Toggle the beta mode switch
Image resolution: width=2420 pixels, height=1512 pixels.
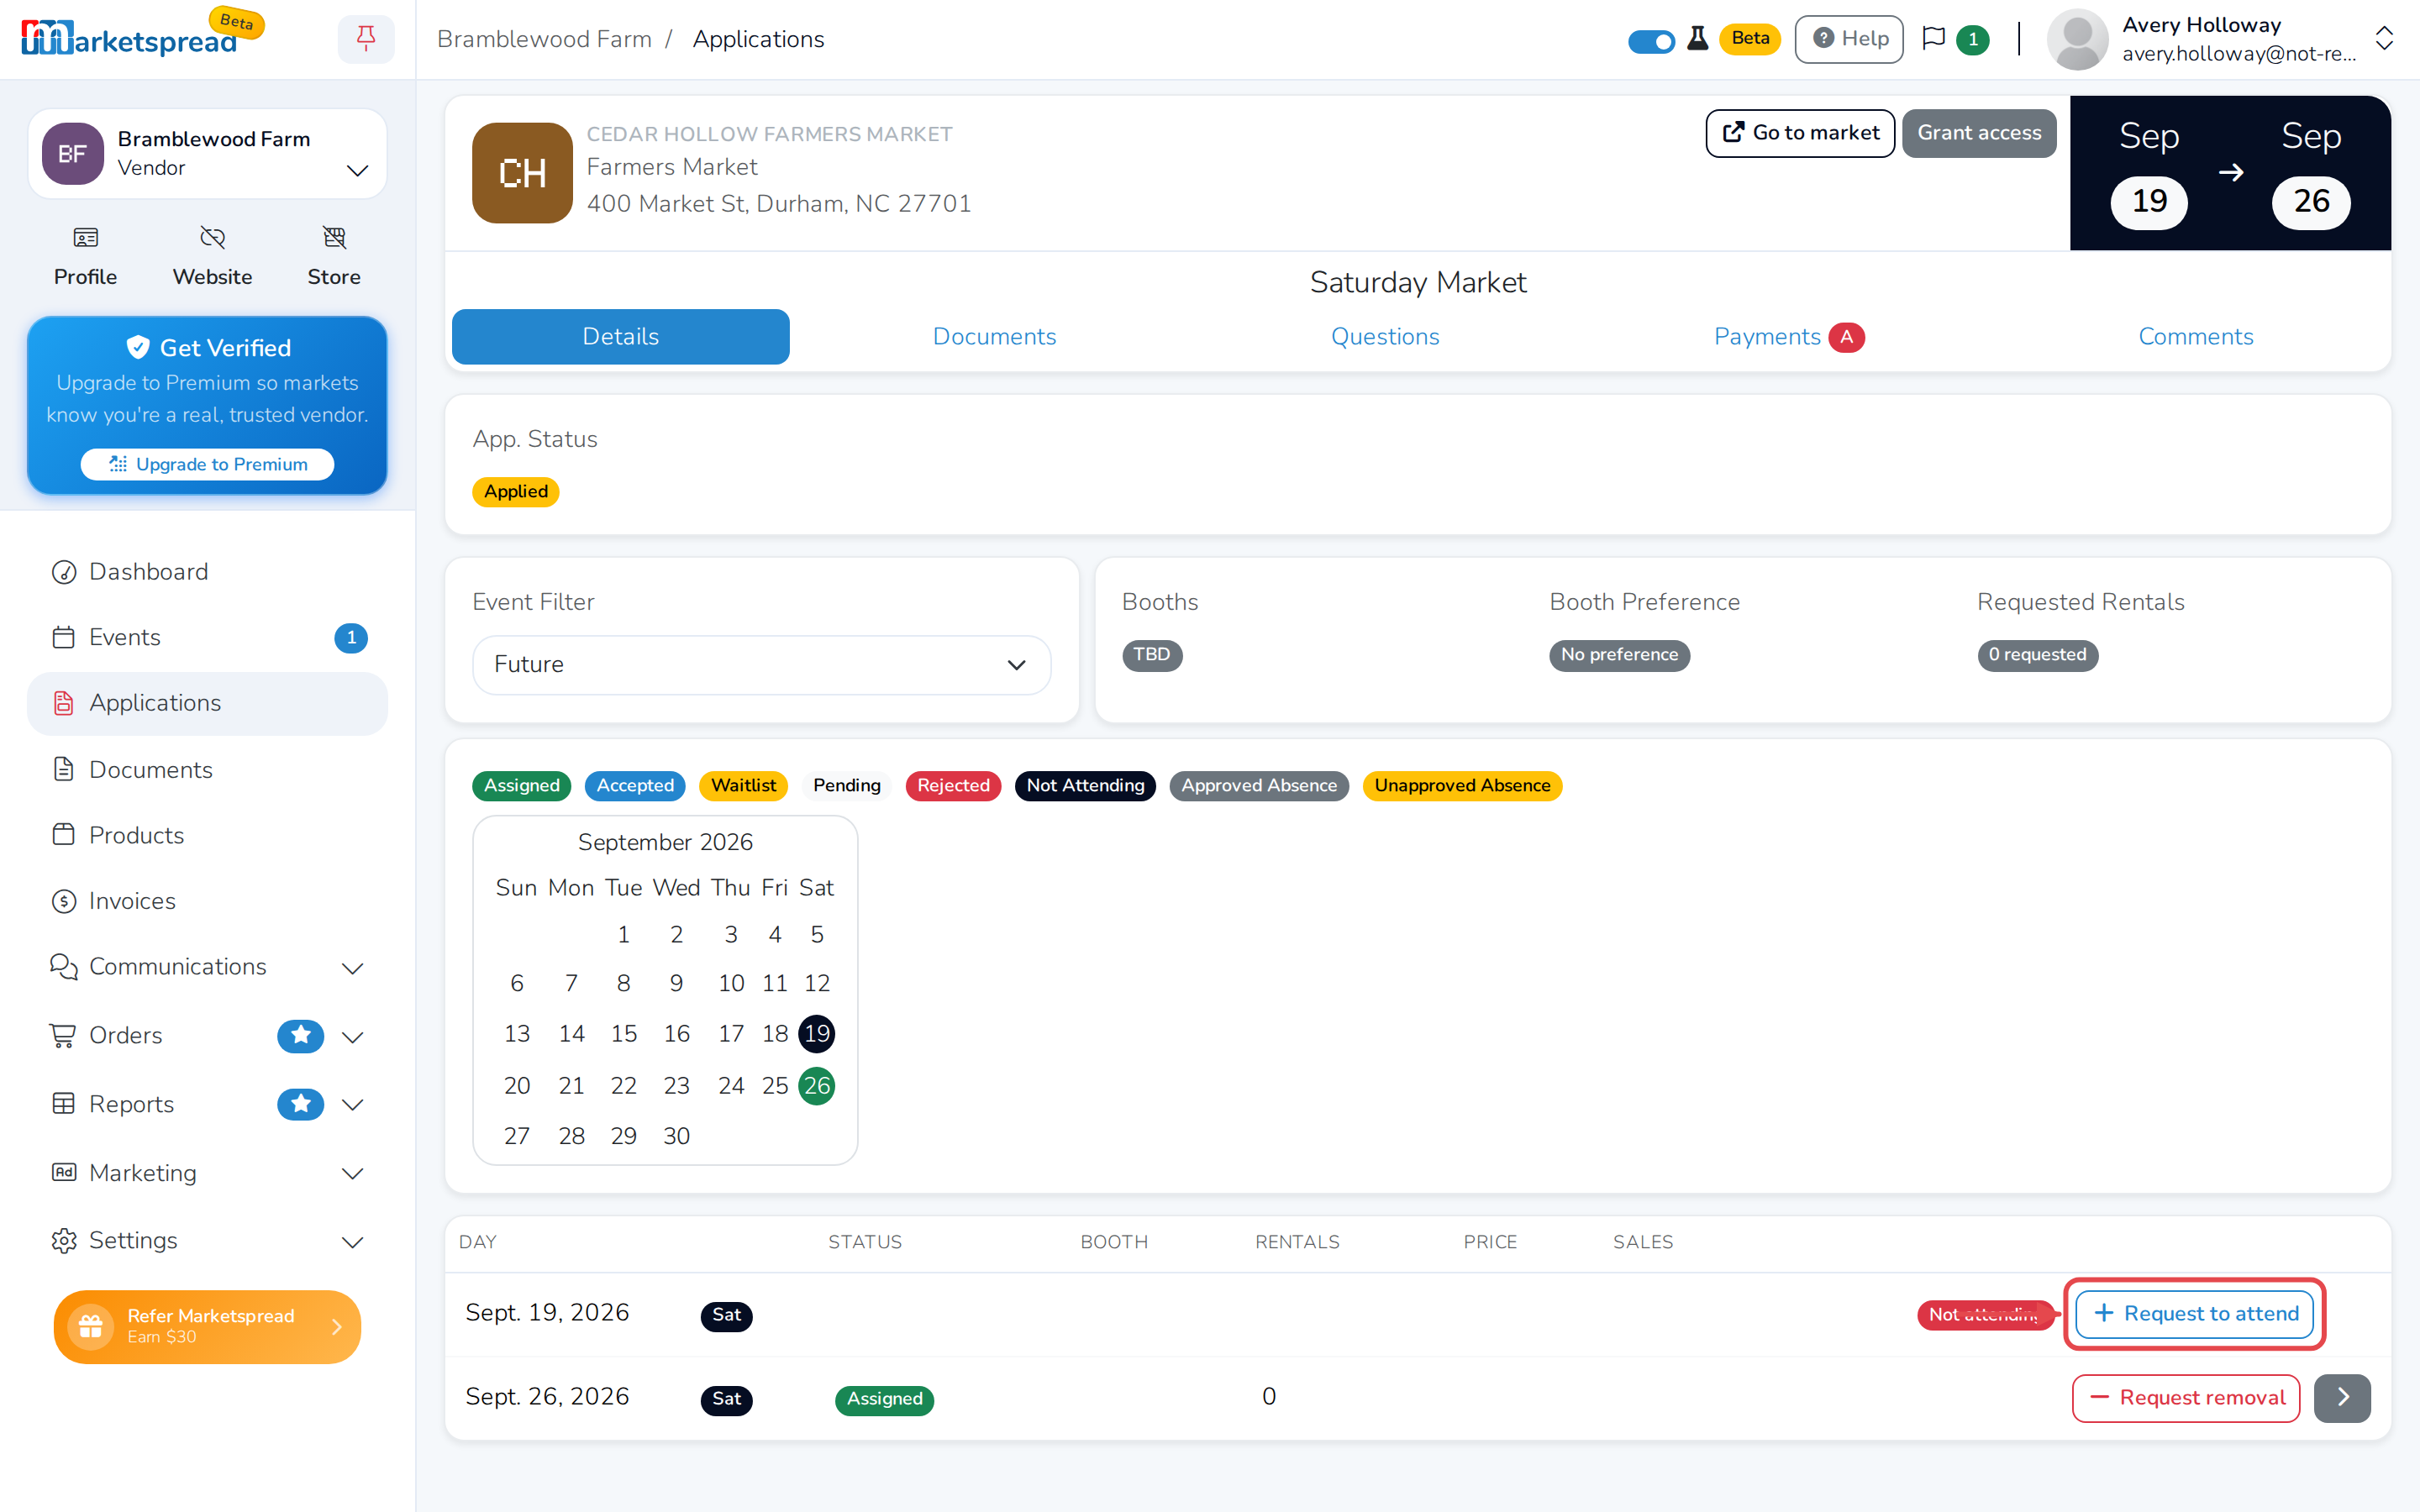tap(1651, 41)
